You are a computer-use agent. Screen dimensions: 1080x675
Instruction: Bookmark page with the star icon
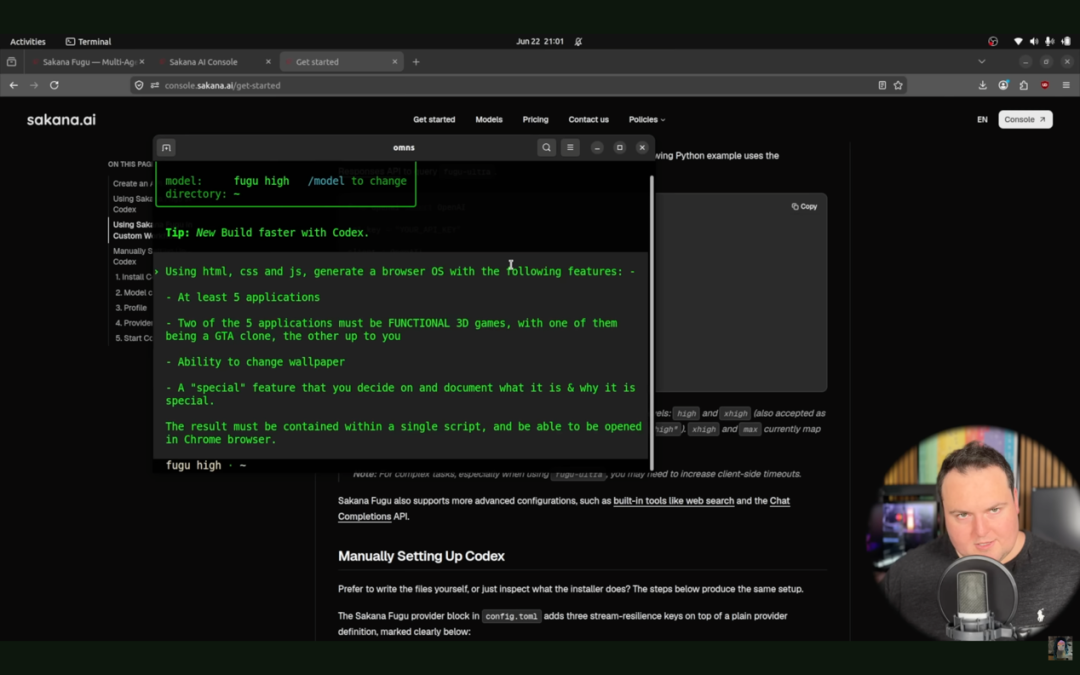coord(898,85)
